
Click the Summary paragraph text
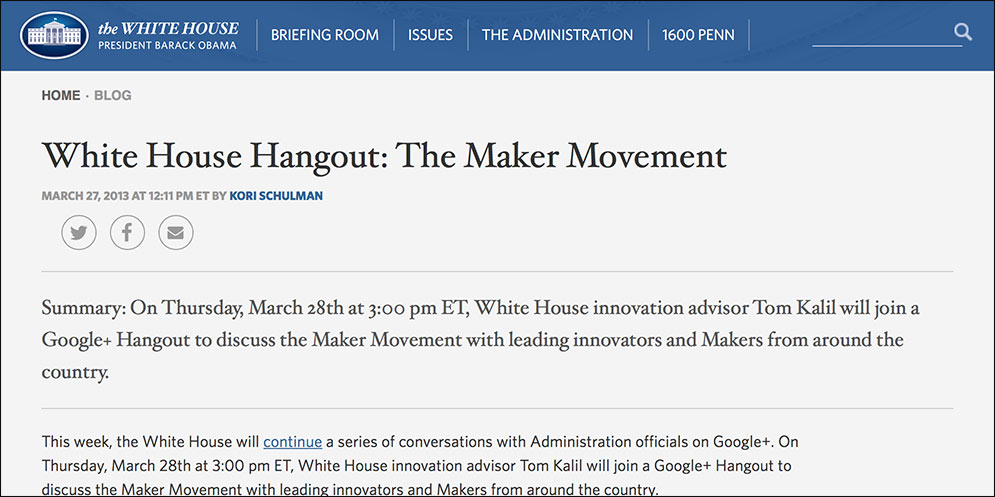click(x=480, y=340)
